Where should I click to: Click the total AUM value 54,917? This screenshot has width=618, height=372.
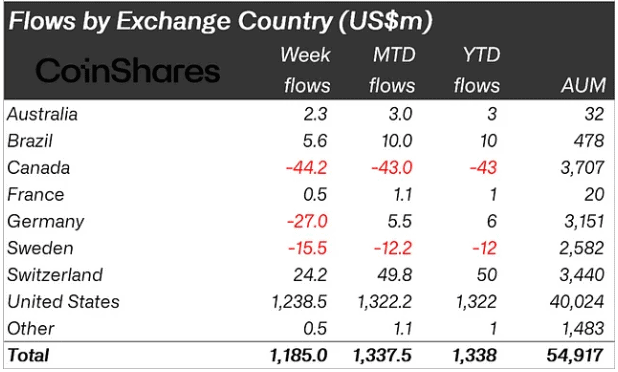click(575, 355)
